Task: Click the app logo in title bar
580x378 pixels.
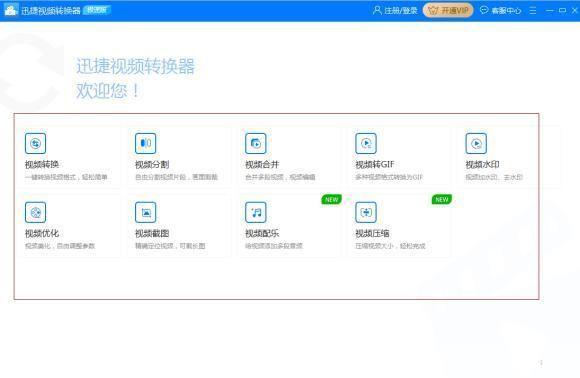Action: click(11, 10)
